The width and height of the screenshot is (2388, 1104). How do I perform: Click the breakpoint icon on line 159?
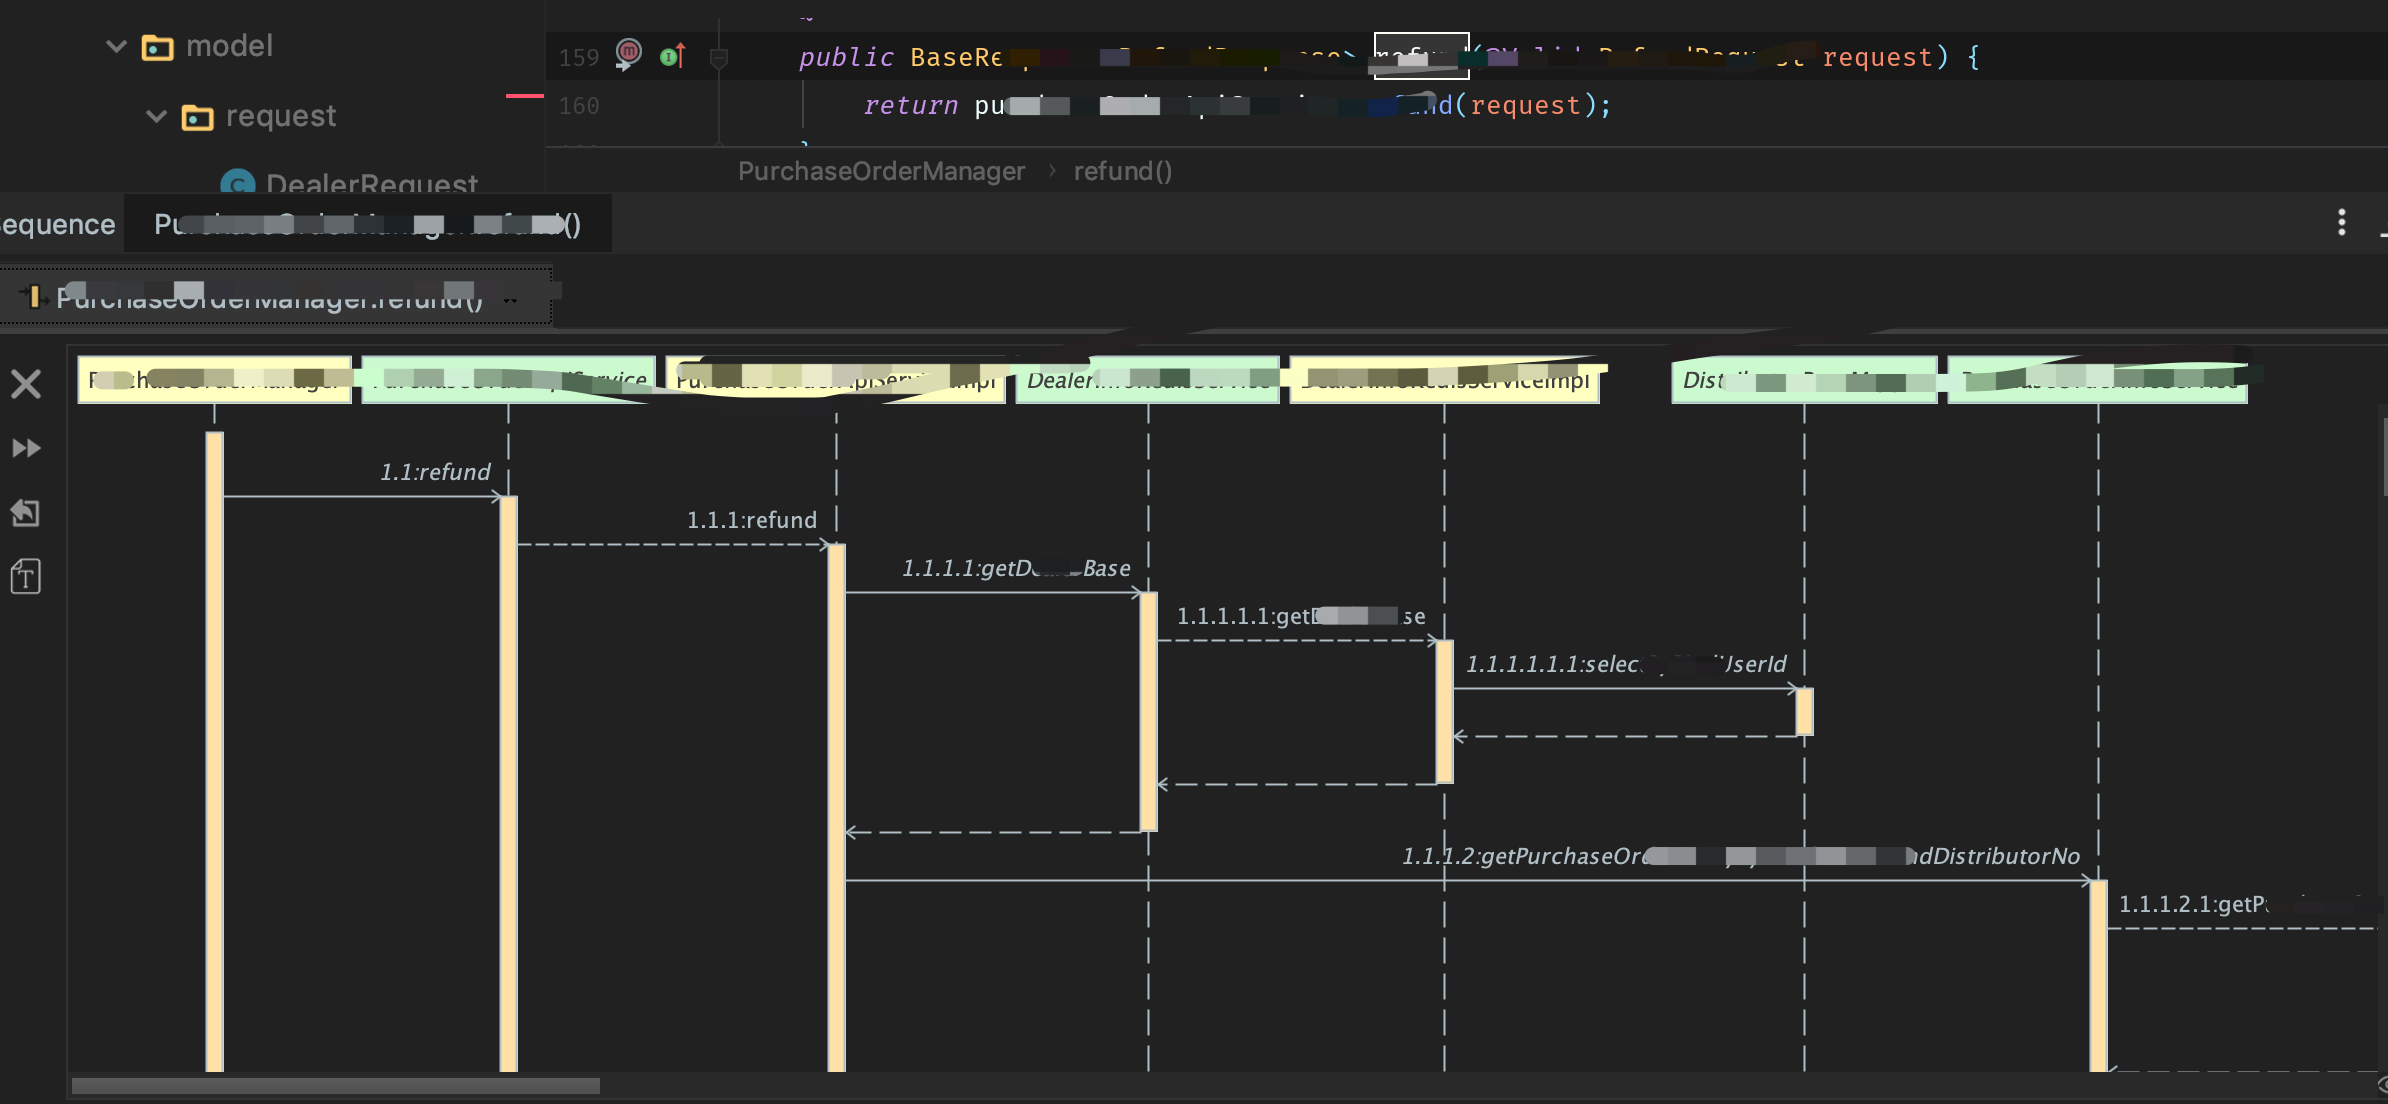[x=629, y=52]
